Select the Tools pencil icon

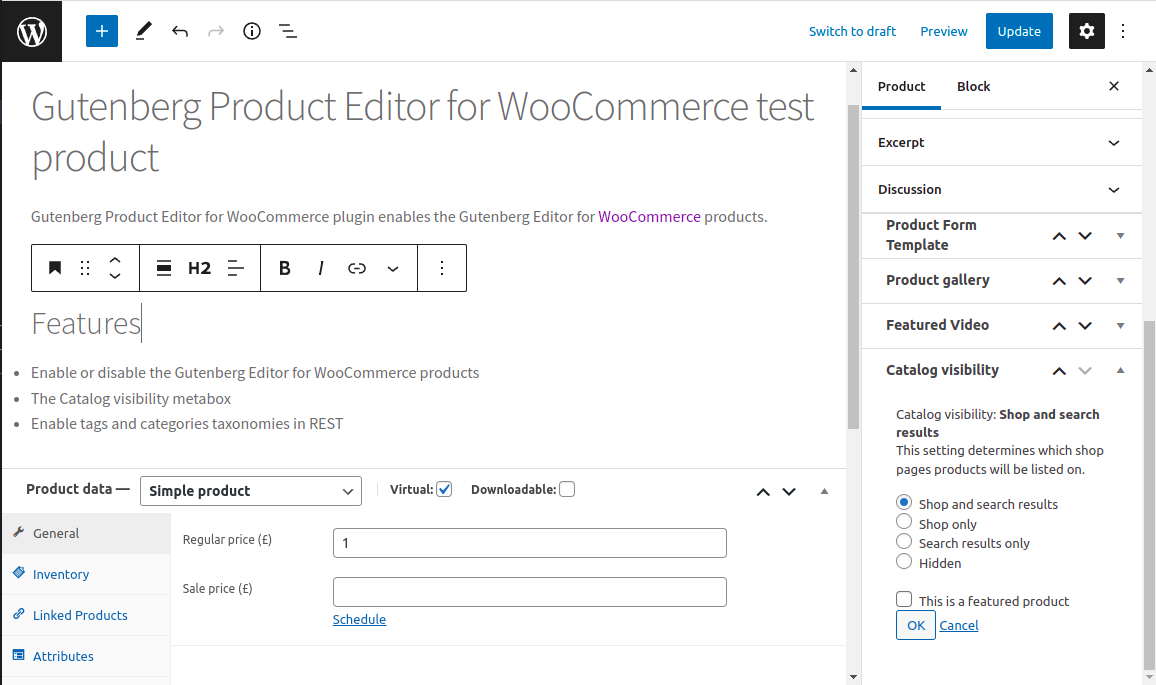click(x=144, y=31)
